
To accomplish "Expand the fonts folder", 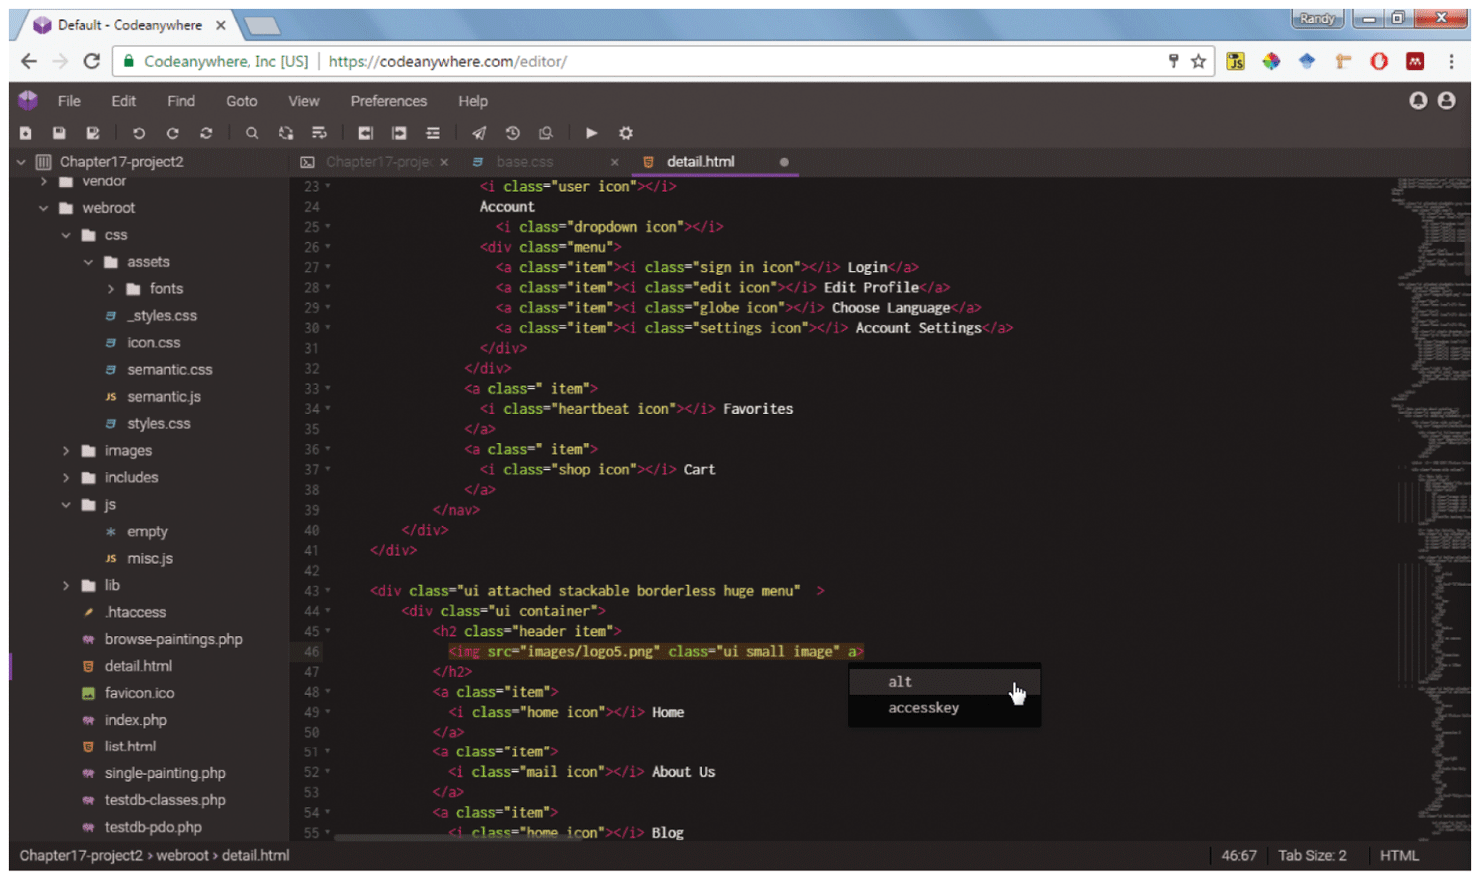I will pyautogui.click(x=111, y=289).
